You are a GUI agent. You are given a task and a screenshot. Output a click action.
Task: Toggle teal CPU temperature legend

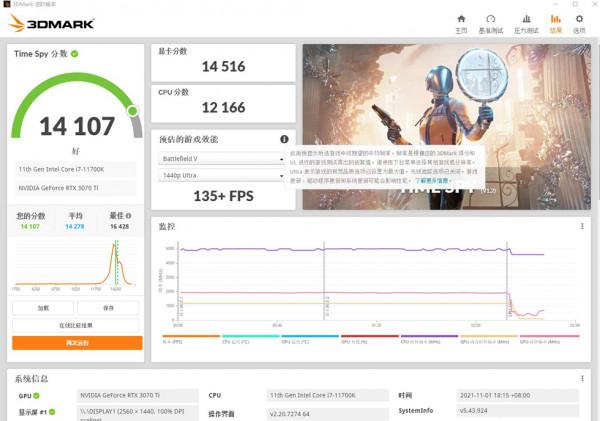251,339
